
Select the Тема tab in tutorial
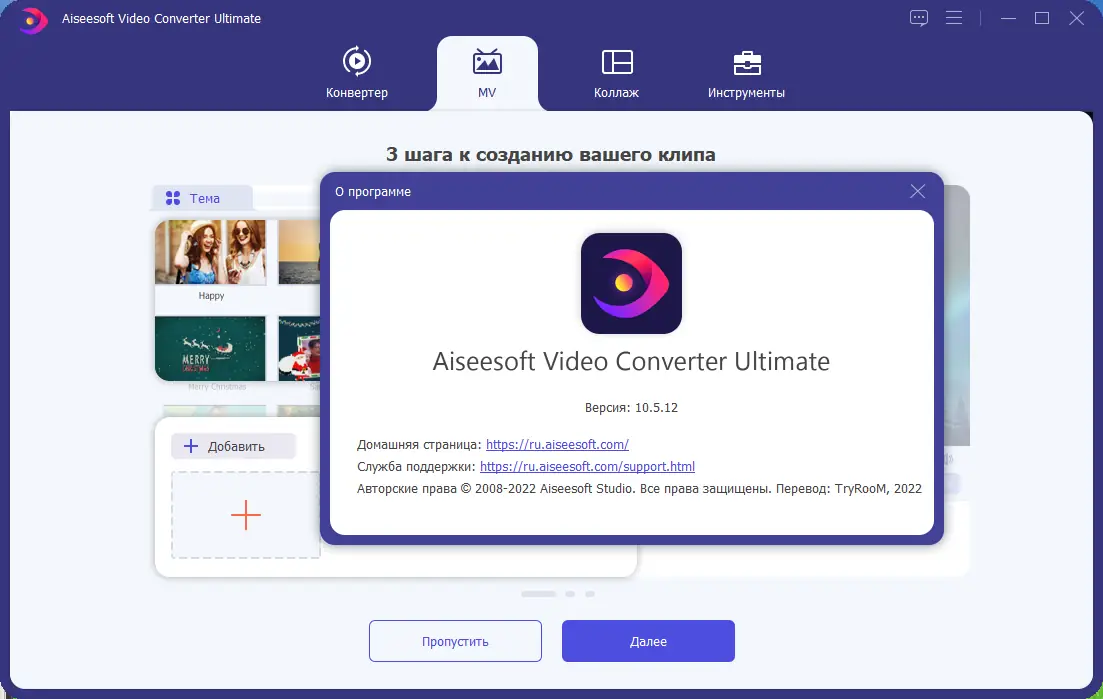[203, 198]
